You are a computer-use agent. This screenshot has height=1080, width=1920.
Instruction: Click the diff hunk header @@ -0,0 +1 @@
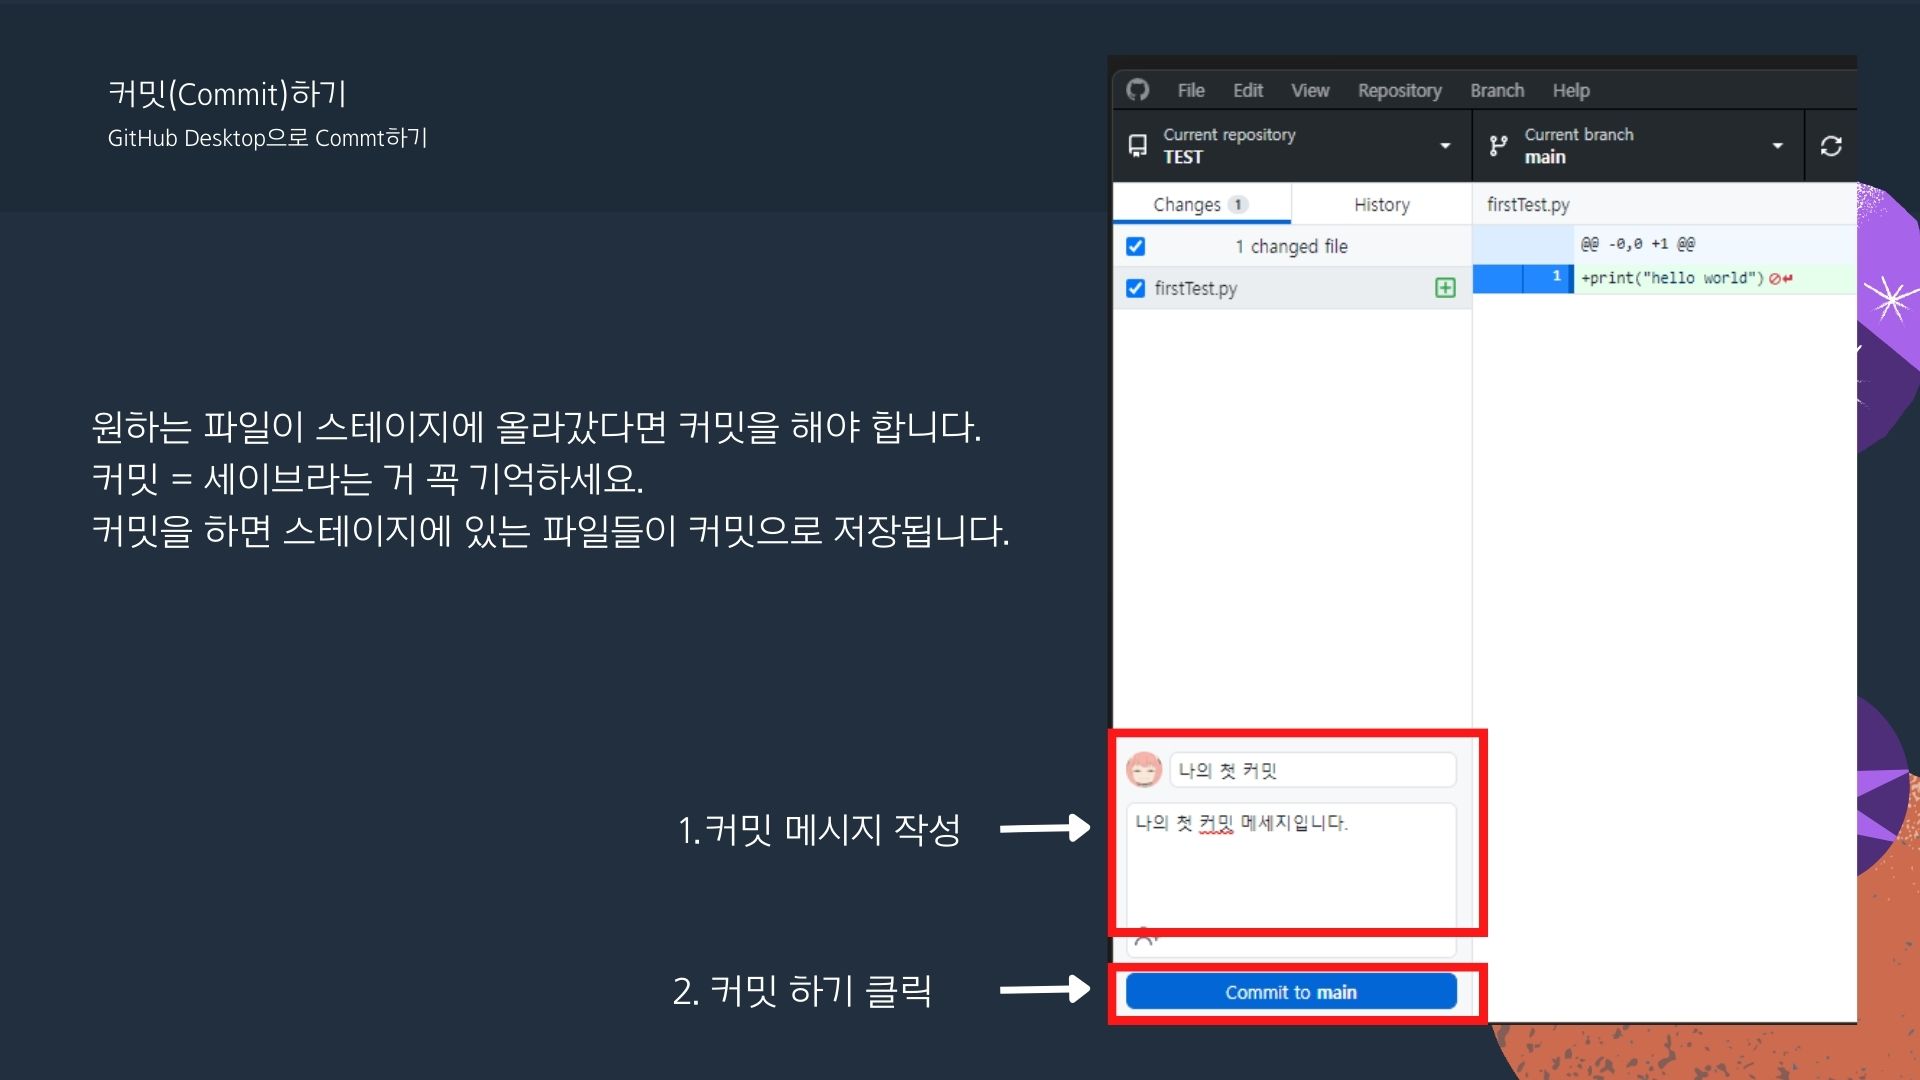pos(1637,244)
